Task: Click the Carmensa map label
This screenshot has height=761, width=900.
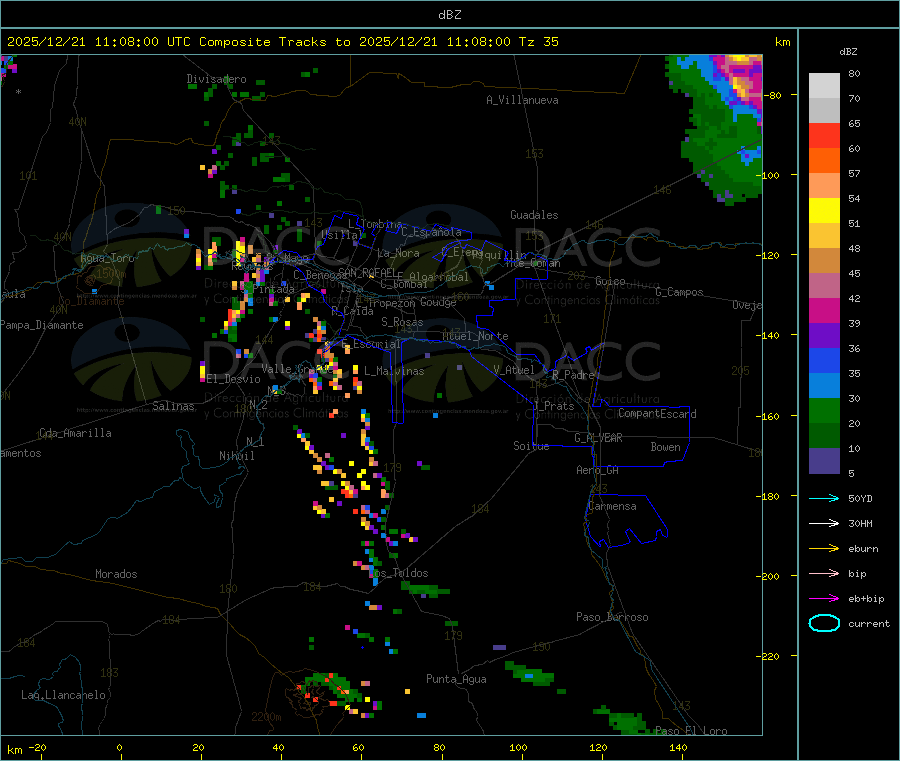Action: click(x=612, y=506)
